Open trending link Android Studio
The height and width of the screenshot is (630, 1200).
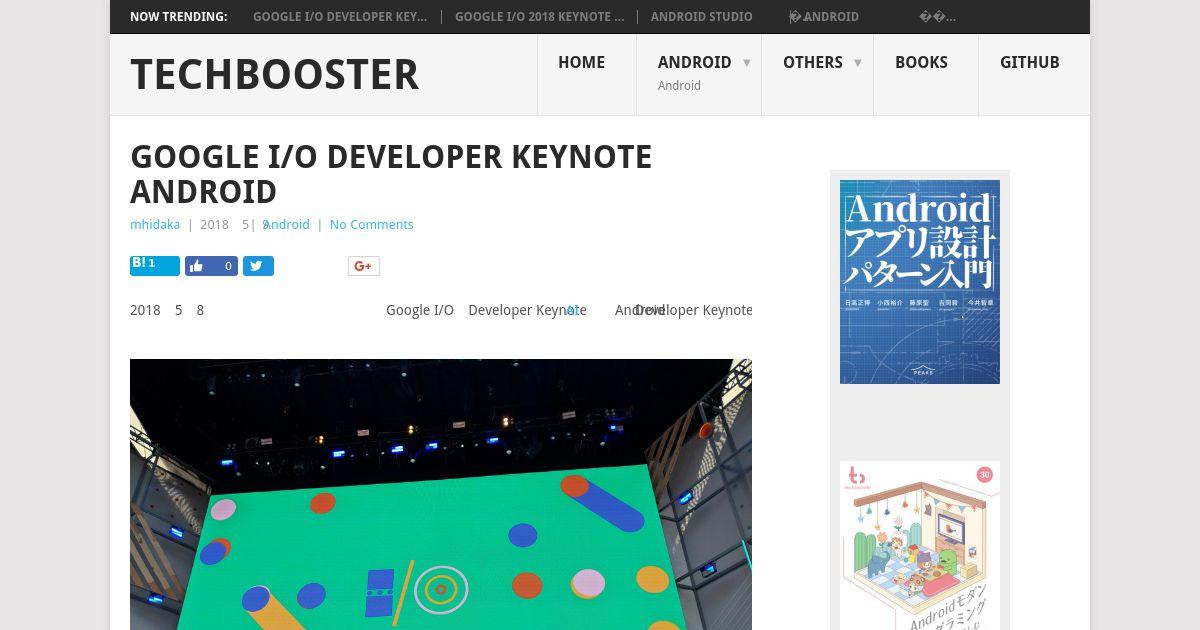702,17
